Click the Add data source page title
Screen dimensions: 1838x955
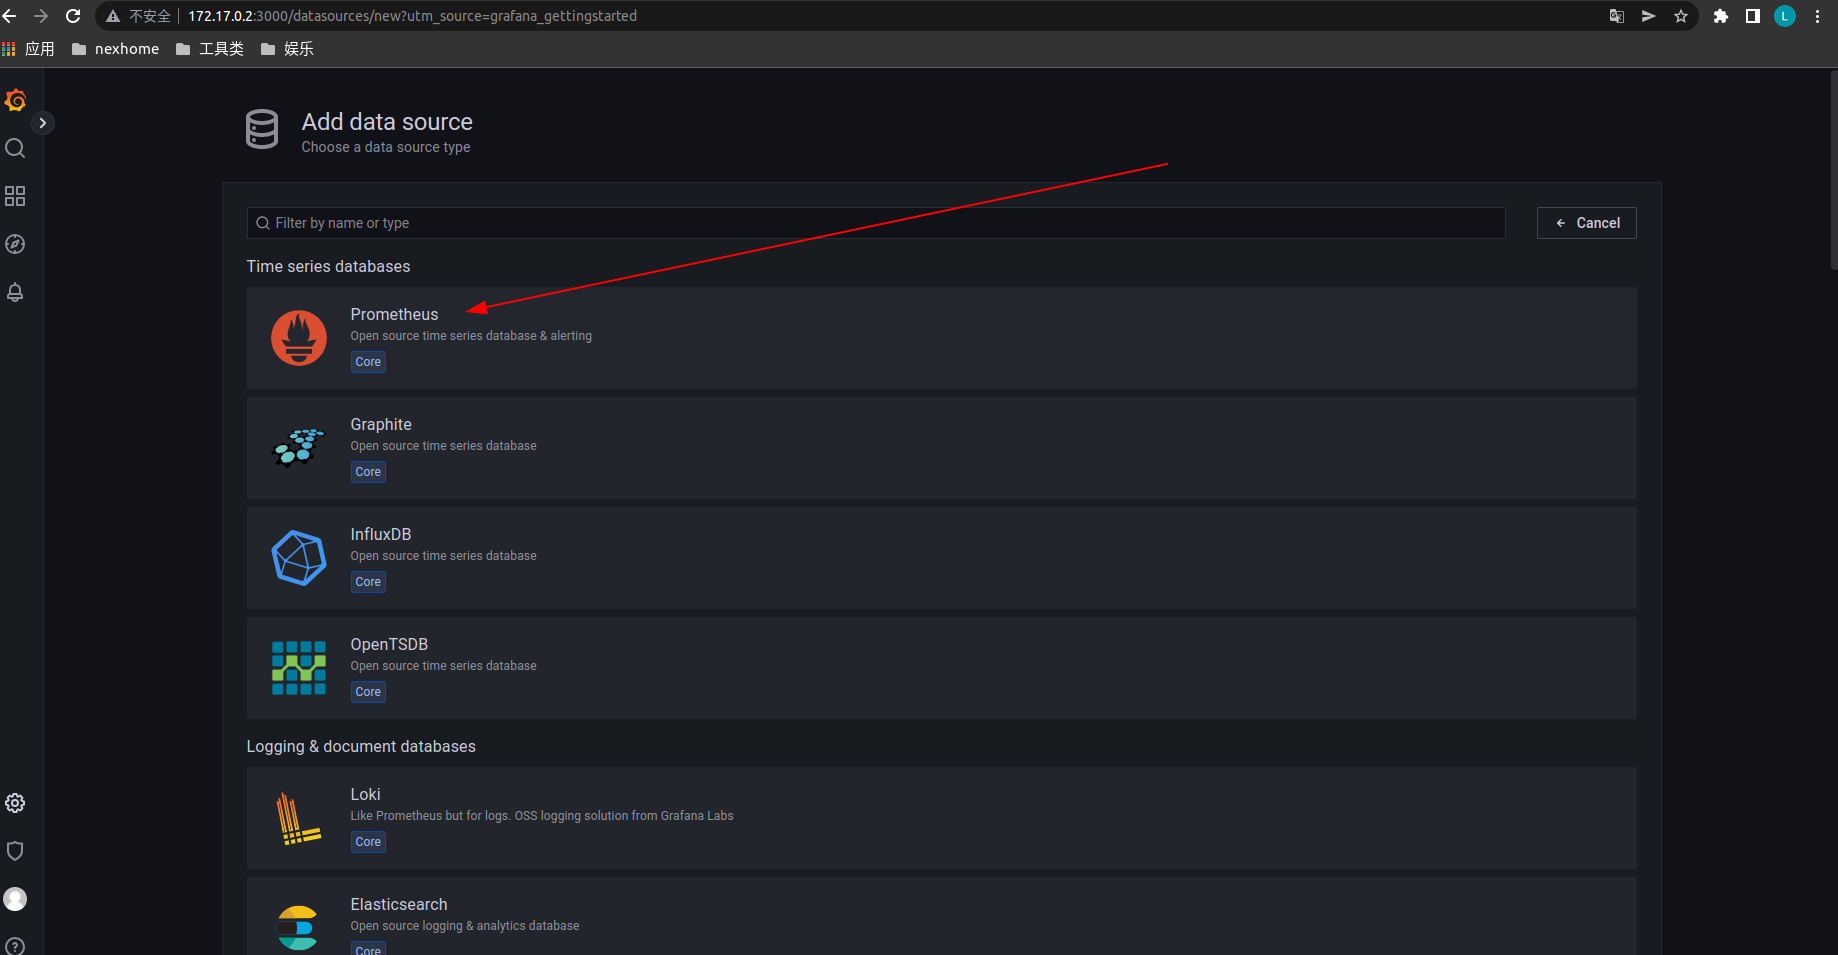point(387,122)
